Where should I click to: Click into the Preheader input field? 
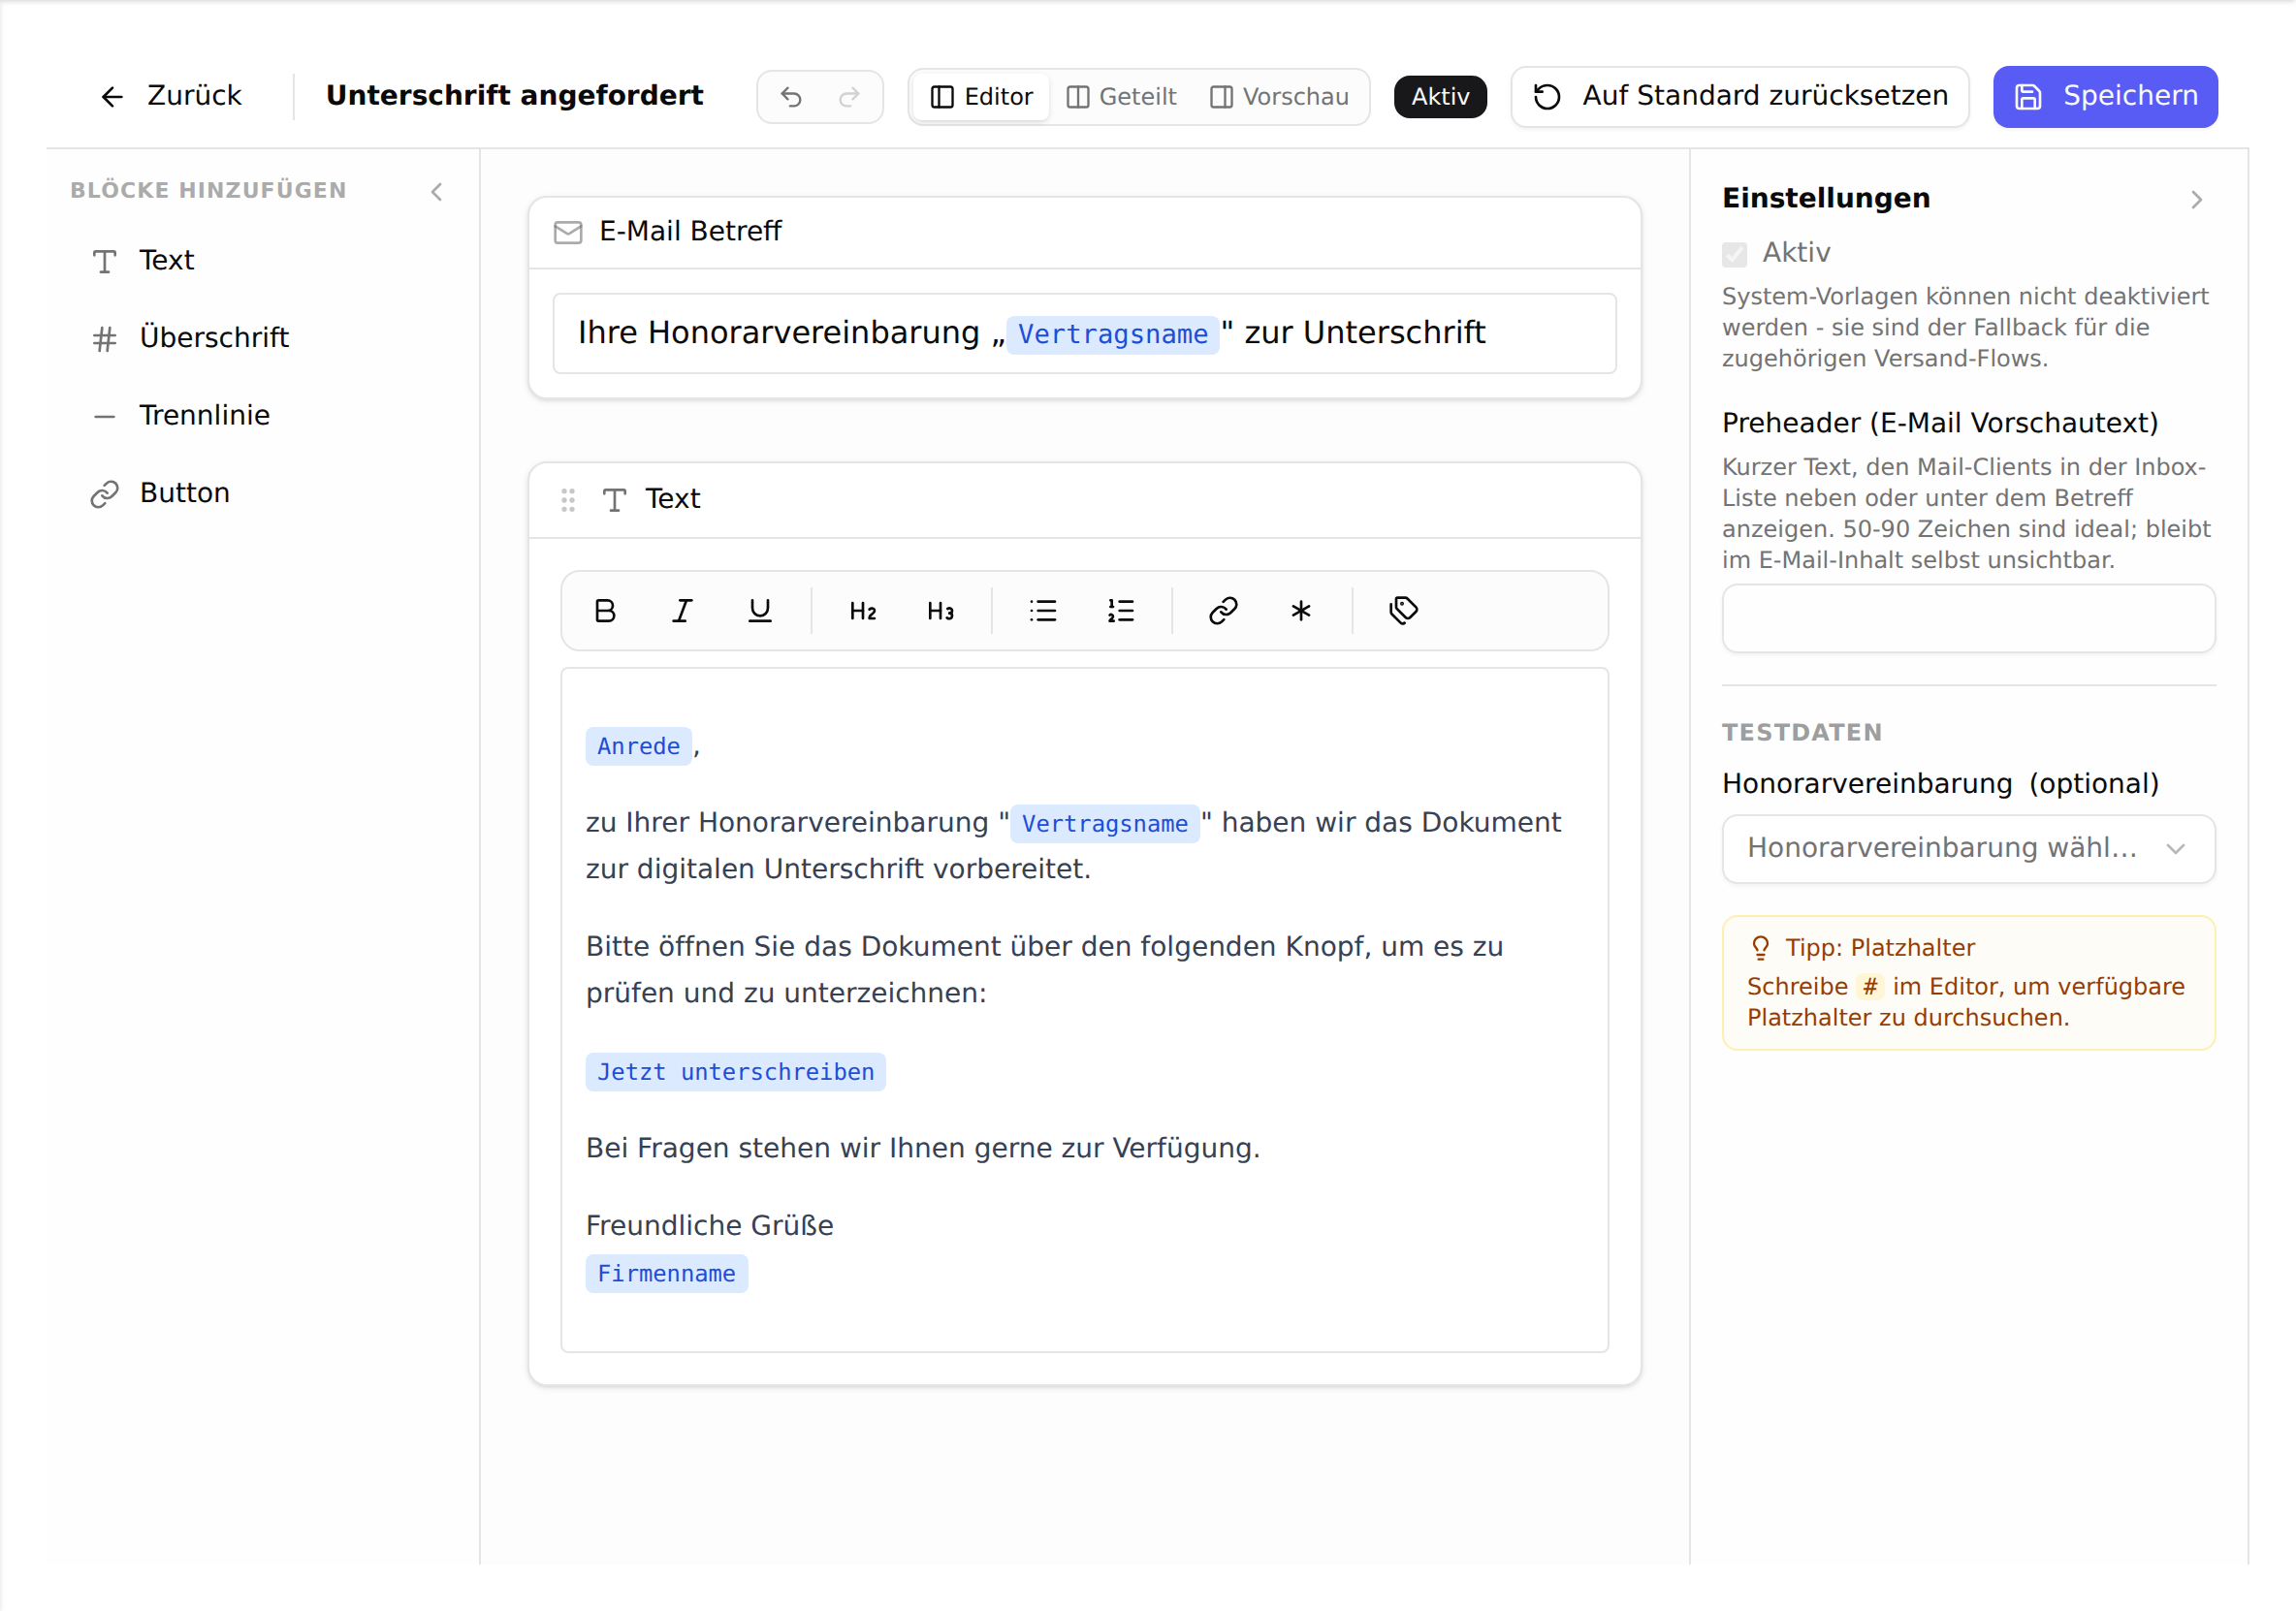[1968, 619]
